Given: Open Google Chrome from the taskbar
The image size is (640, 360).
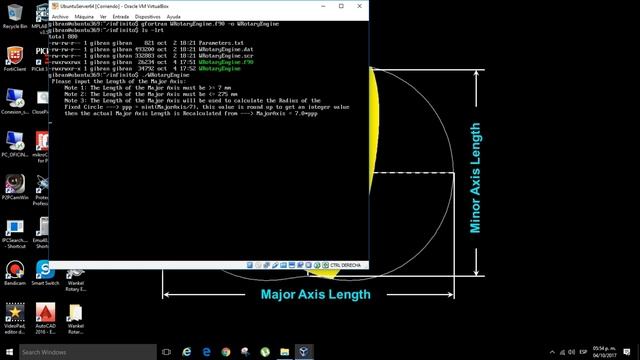Looking at the screenshot, I should tap(226, 352).
